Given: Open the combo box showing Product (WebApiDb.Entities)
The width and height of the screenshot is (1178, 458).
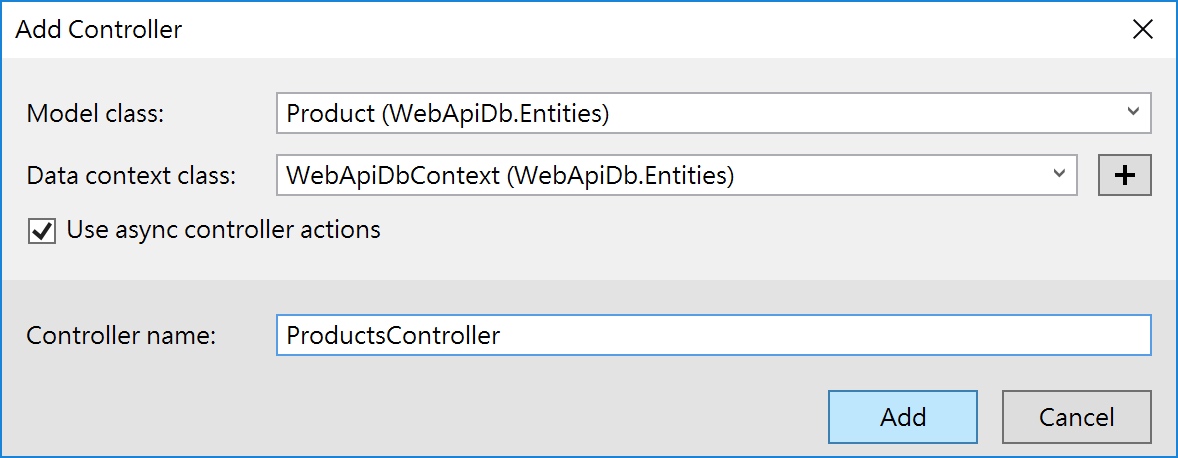Looking at the screenshot, I should (714, 113).
